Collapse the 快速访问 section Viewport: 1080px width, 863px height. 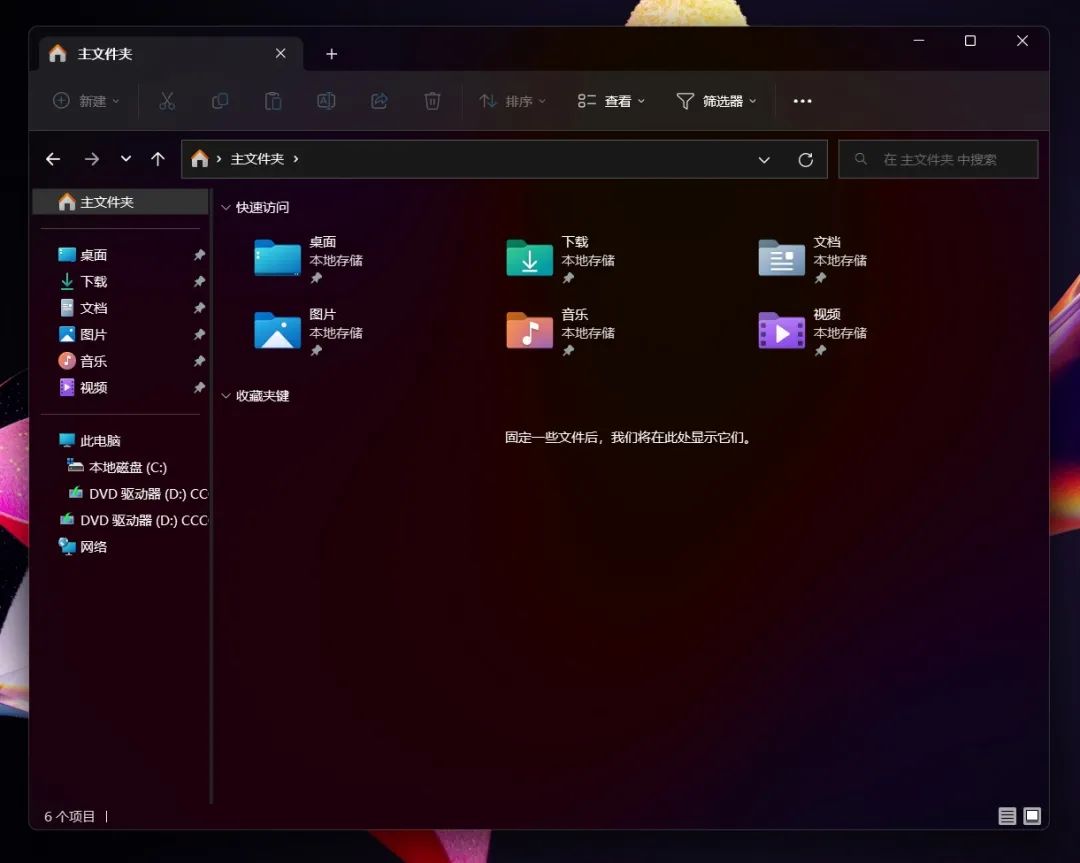click(226, 207)
